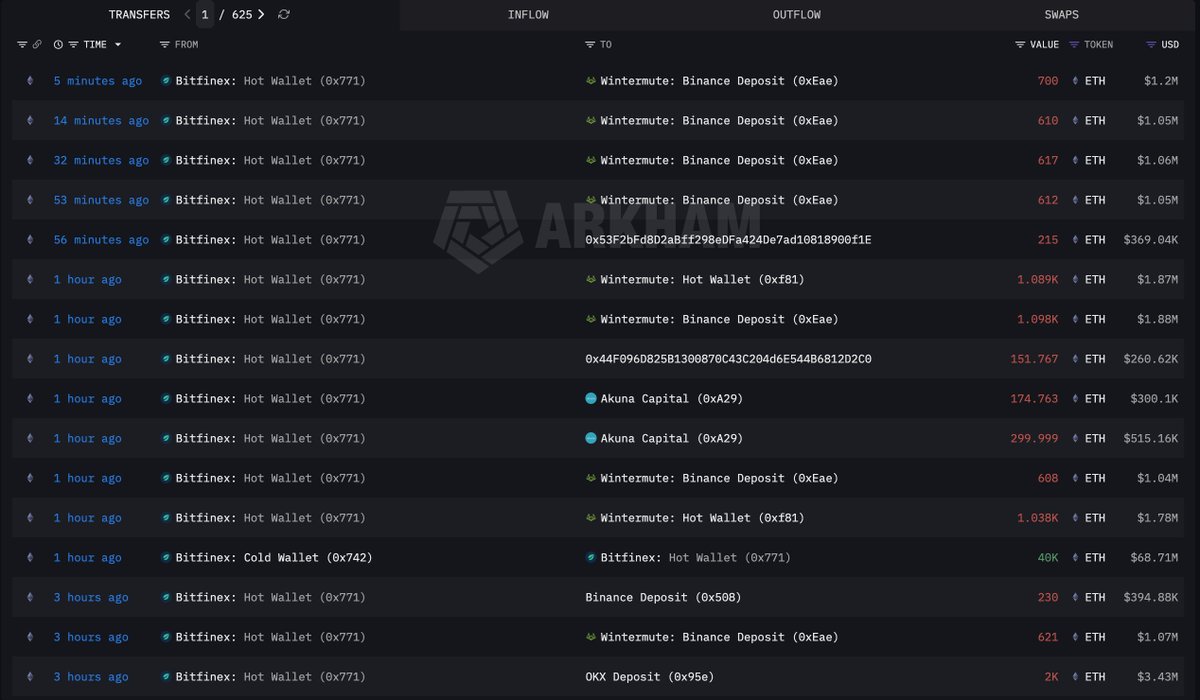Click the link icon in table header
Screen dimensions: 1200x700
(x=37, y=45)
